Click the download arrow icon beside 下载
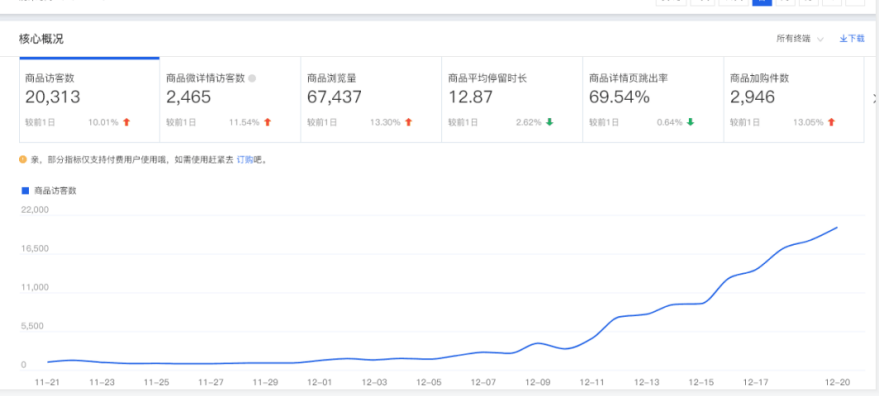 pyautogui.click(x=843, y=39)
